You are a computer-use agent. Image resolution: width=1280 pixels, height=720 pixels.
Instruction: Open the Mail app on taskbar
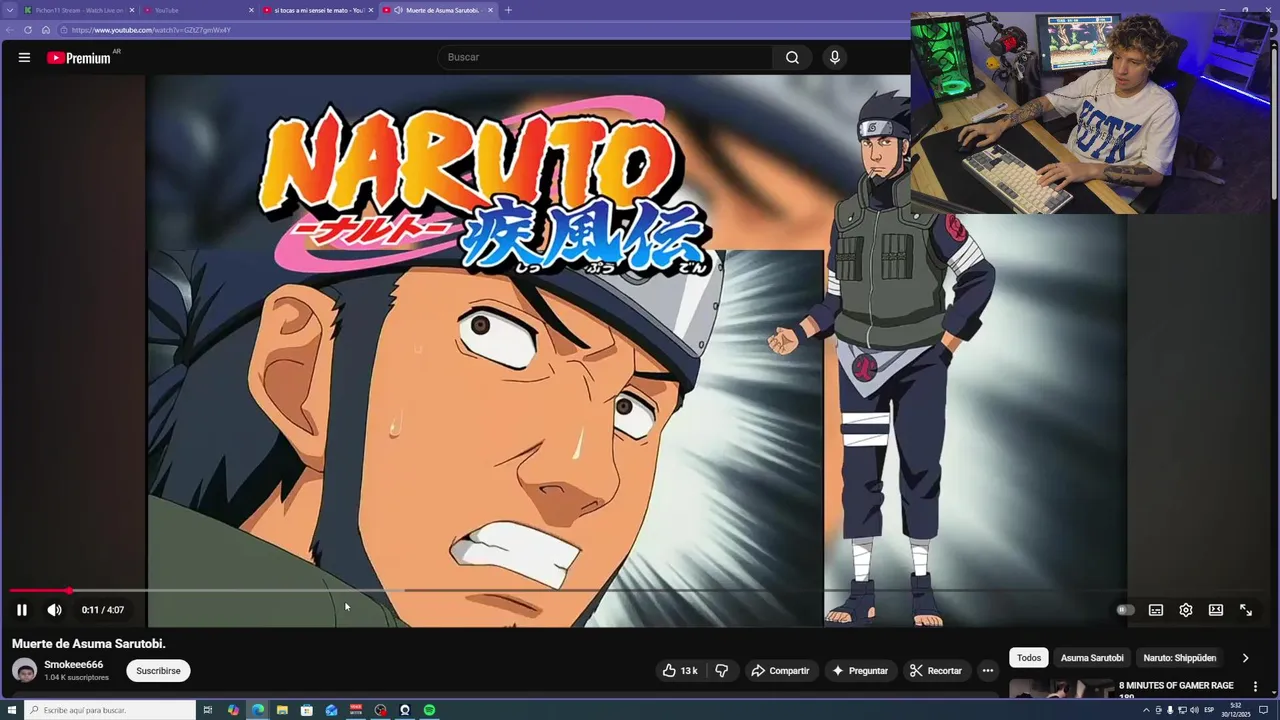pyautogui.click(x=331, y=710)
